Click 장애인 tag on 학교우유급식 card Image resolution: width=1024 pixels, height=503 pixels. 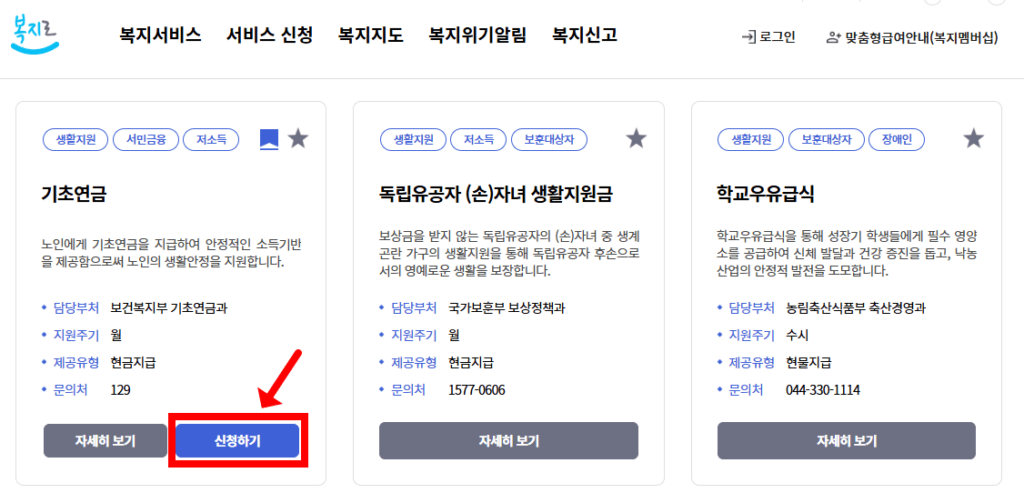pos(896,140)
